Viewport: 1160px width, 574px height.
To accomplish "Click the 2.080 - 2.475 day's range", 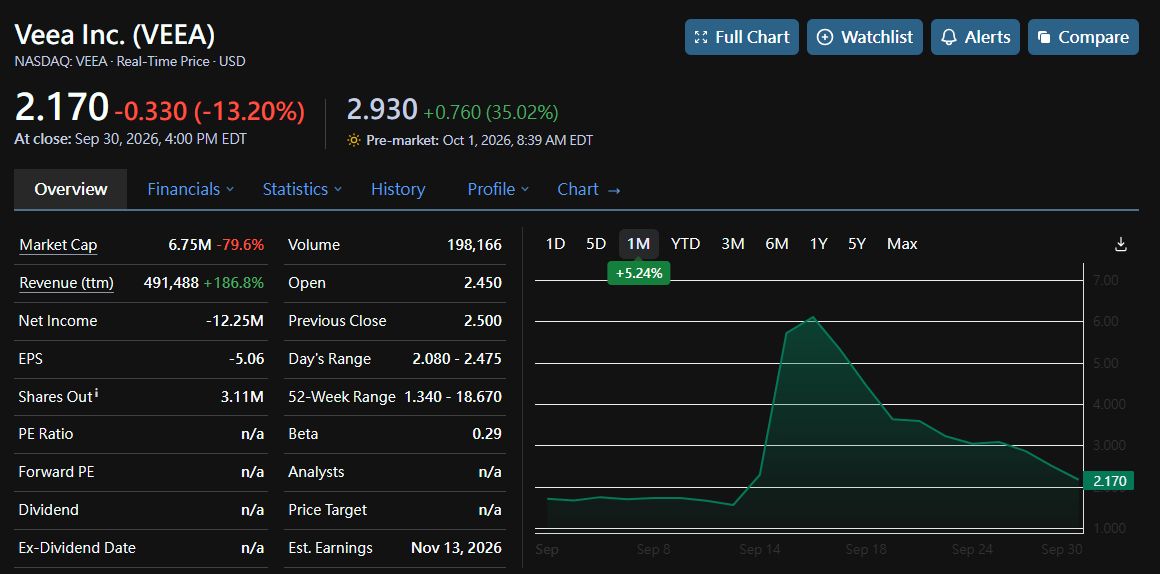I will tap(457, 359).
